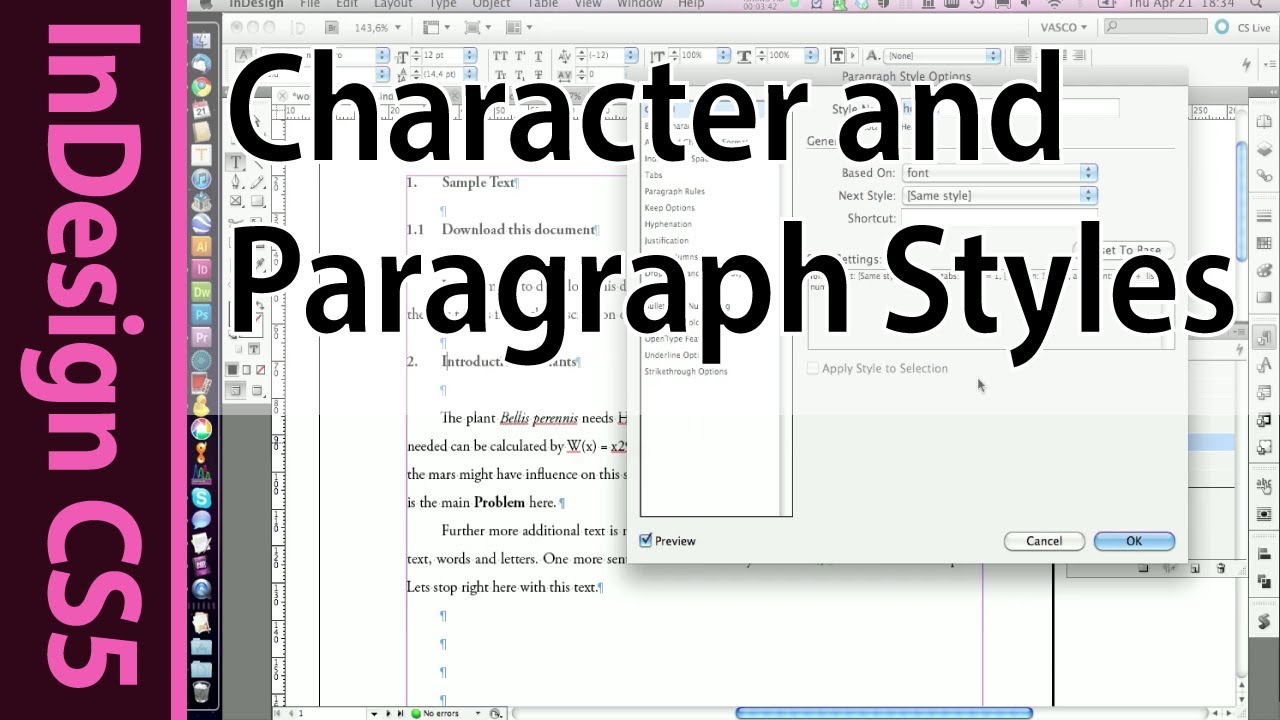Open Google Chrome from the Dock
This screenshot has height=720, width=1280.
tap(202, 86)
